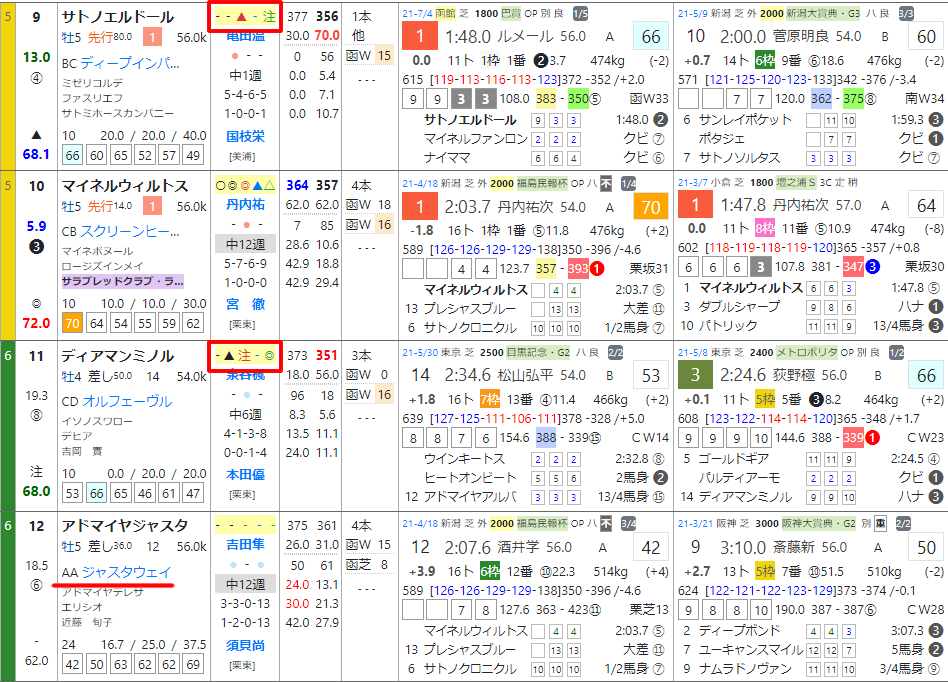Click rival horse サンレイポケット
The height and width of the screenshot is (682, 948).
pos(745,120)
